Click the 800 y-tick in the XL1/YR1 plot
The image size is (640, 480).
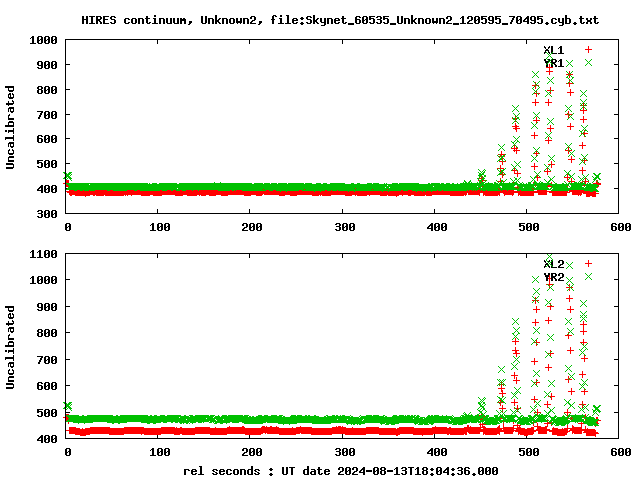point(47,90)
